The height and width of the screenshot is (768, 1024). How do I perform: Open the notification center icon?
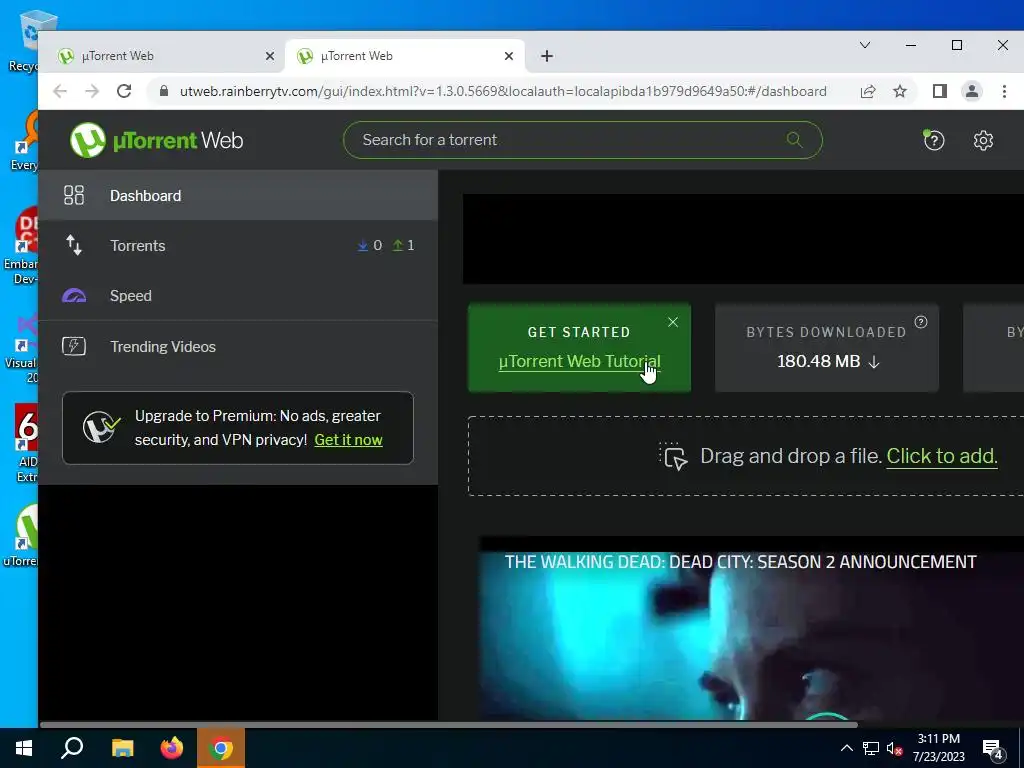coord(993,749)
